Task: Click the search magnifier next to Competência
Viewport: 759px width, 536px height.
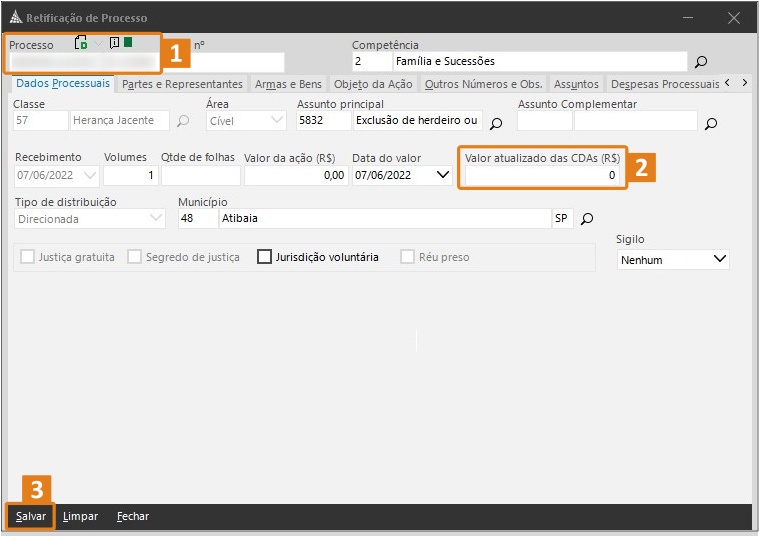Action: coord(701,62)
